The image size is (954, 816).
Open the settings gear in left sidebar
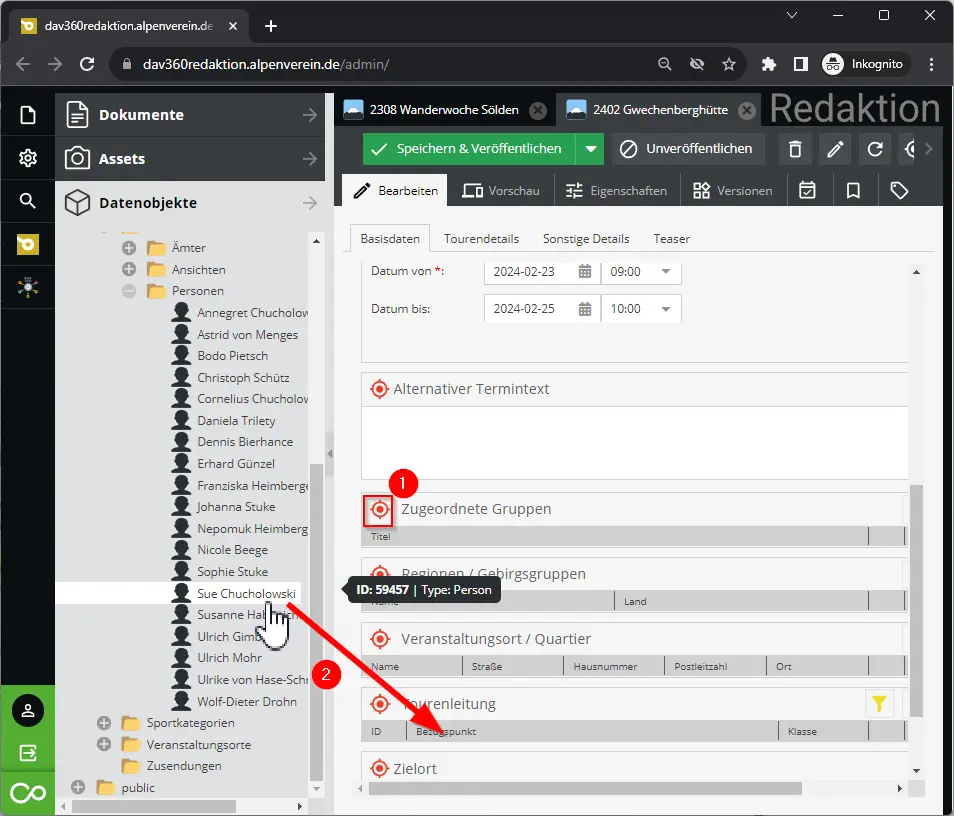pos(28,158)
